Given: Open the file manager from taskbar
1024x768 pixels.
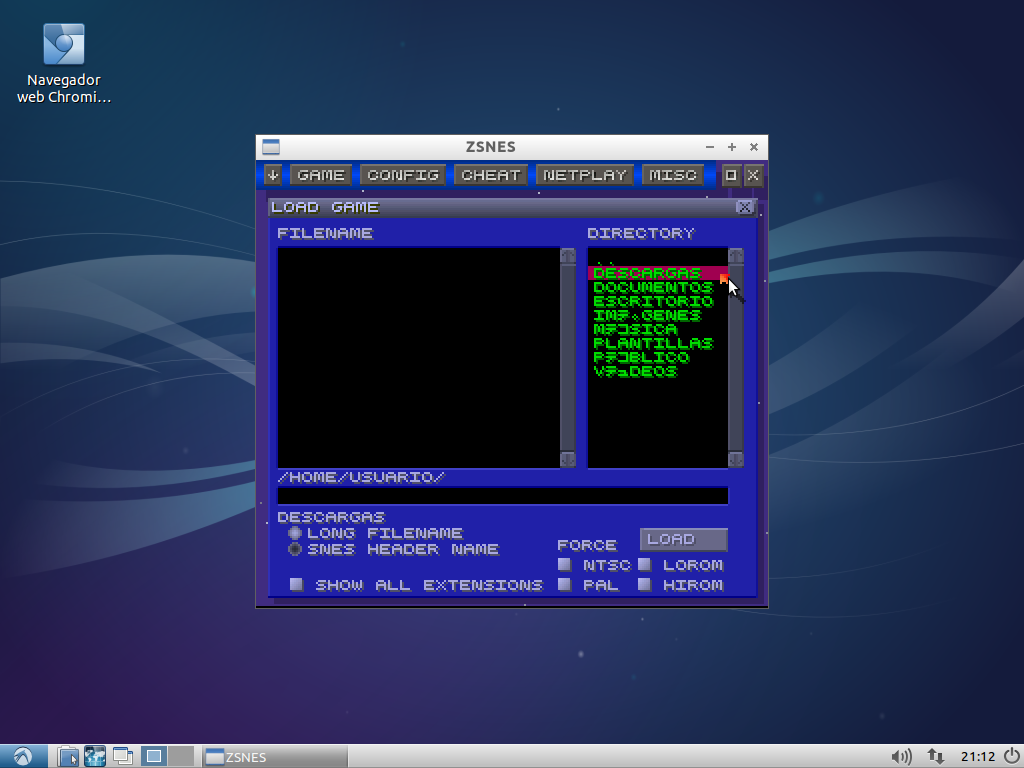Looking at the screenshot, I should [x=67, y=756].
